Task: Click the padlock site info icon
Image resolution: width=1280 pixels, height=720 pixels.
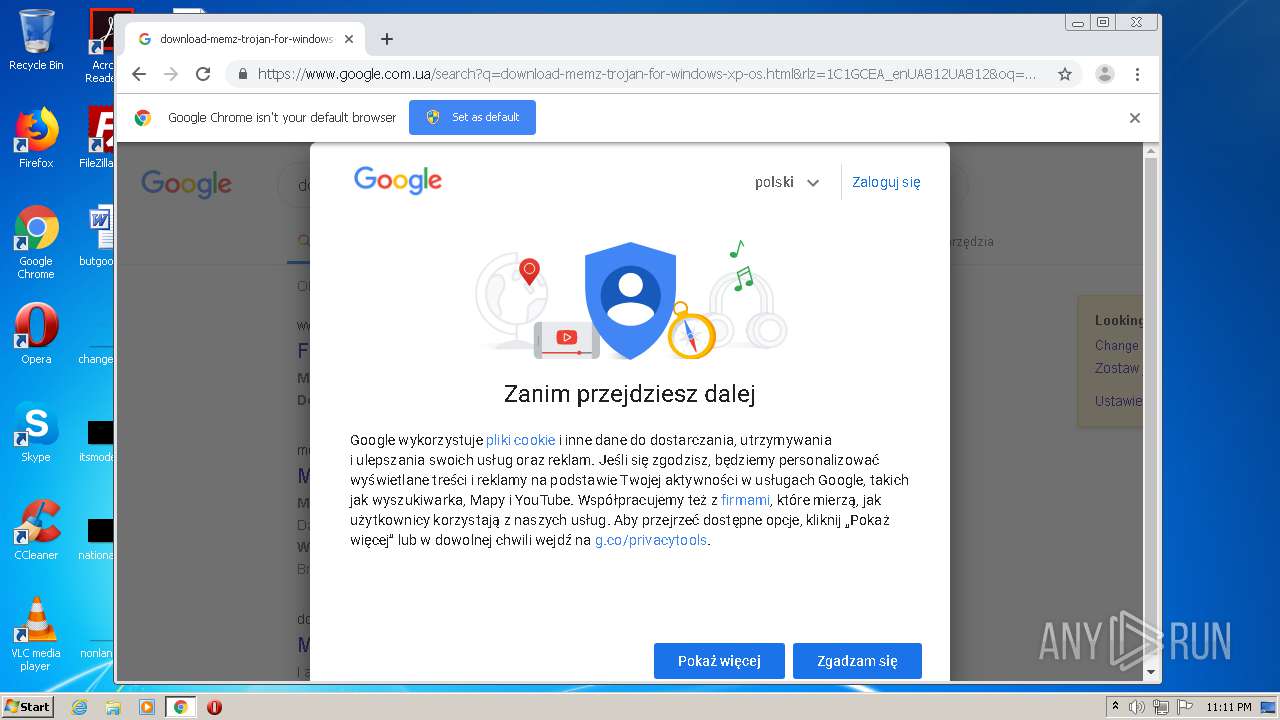Action: tap(242, 74)
